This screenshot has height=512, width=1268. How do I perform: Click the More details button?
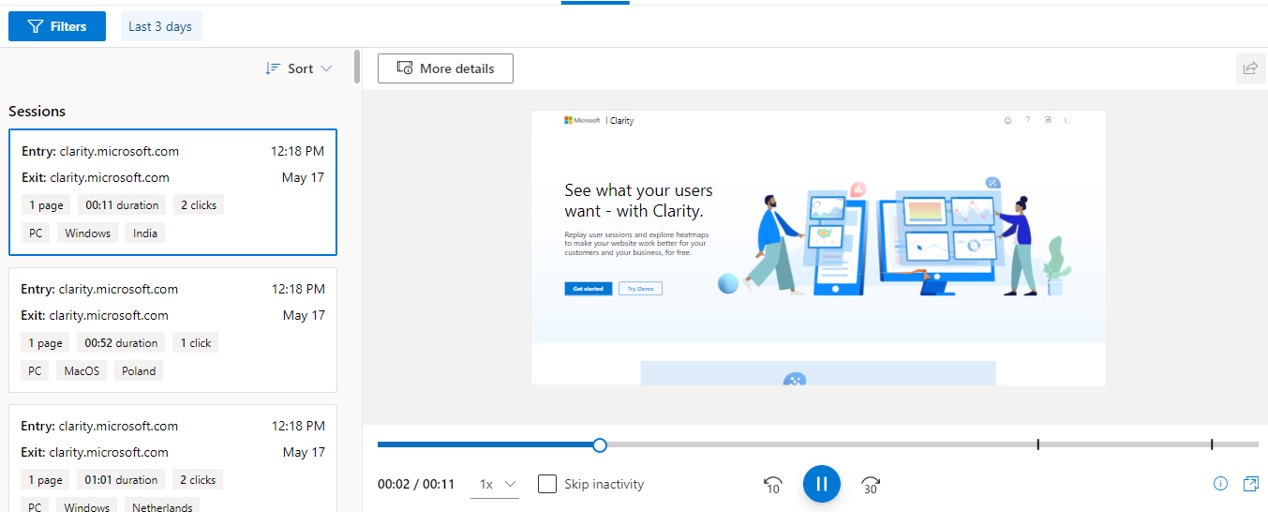445,69
